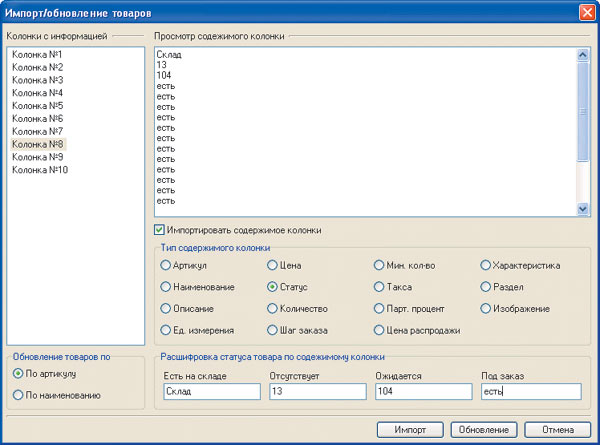
Task: Click the Отсутствует input field
Action: tap(318, 391)
